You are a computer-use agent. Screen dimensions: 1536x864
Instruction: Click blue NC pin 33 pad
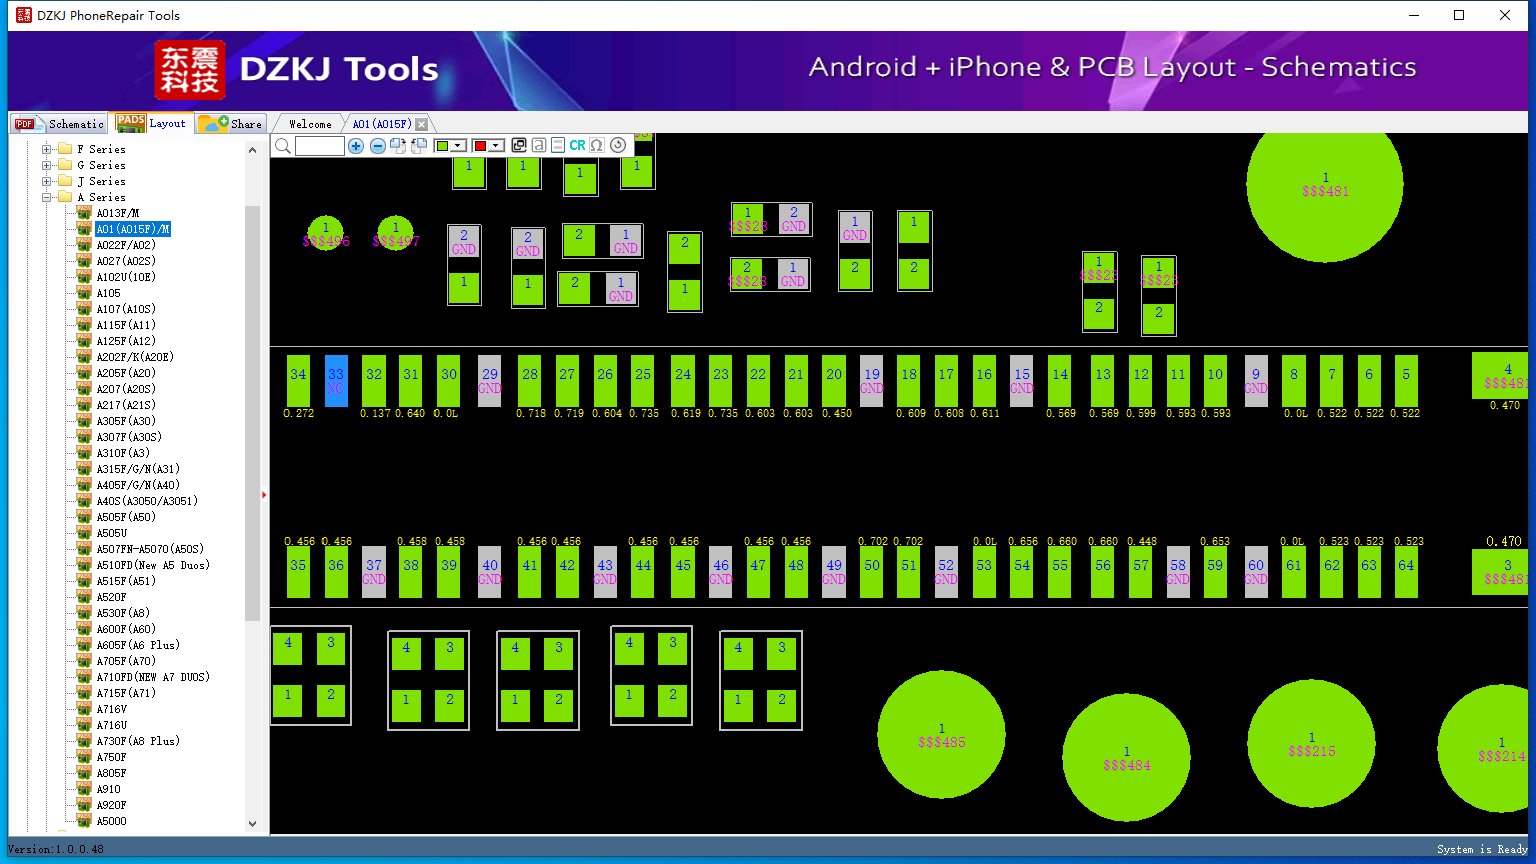tap(336, 380)
